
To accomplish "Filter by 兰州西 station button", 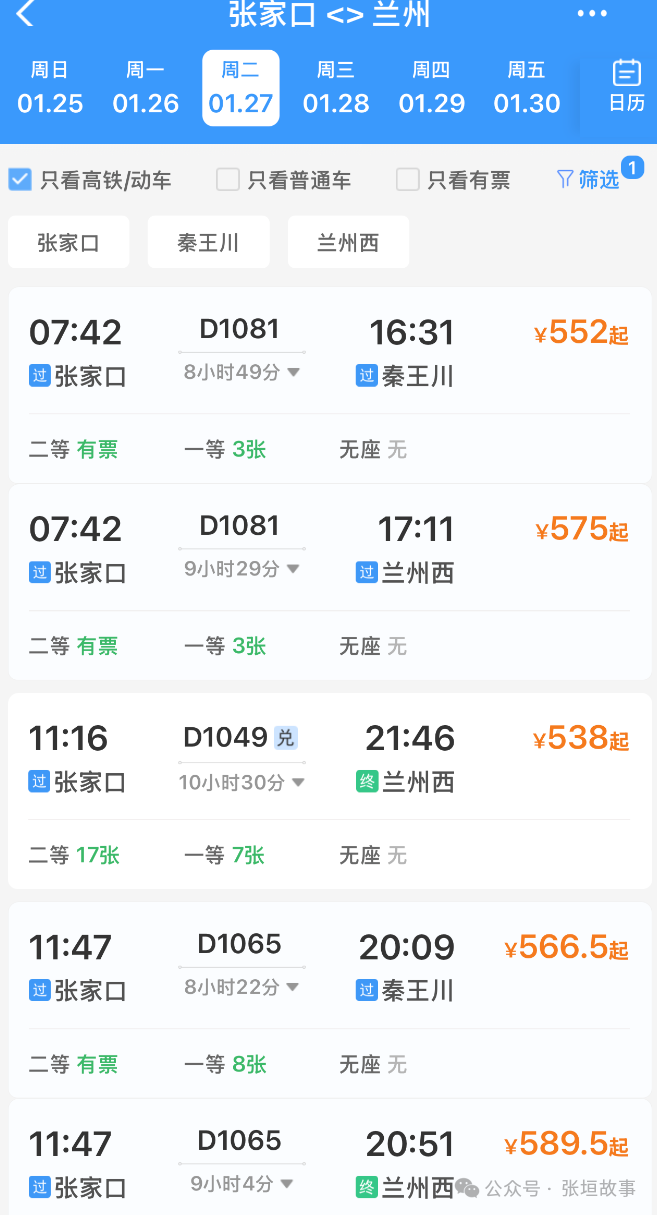I will pyautogui.click(x=348, y=242).
